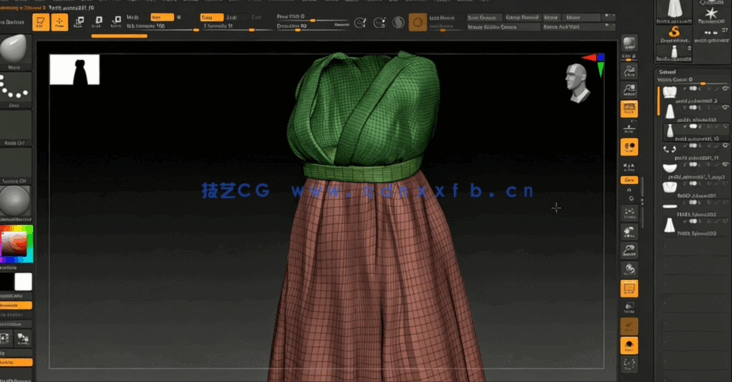The height and width of the screenshot is (382, 732).
Task: Enable the Mrgb mode button
Action: tap(133, 17)
